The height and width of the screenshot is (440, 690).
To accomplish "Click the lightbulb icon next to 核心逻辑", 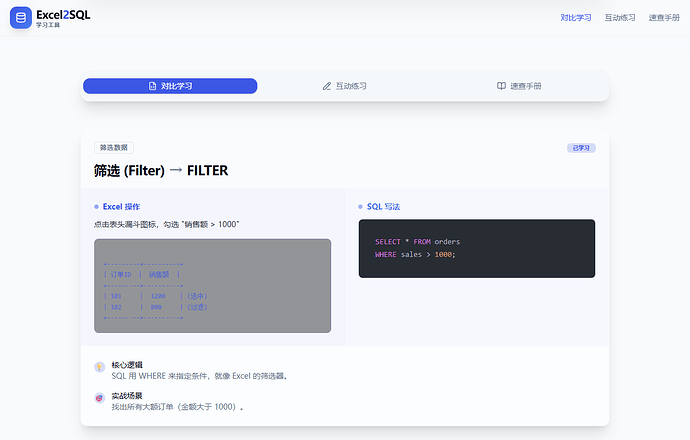I will (x=99, y=367).
